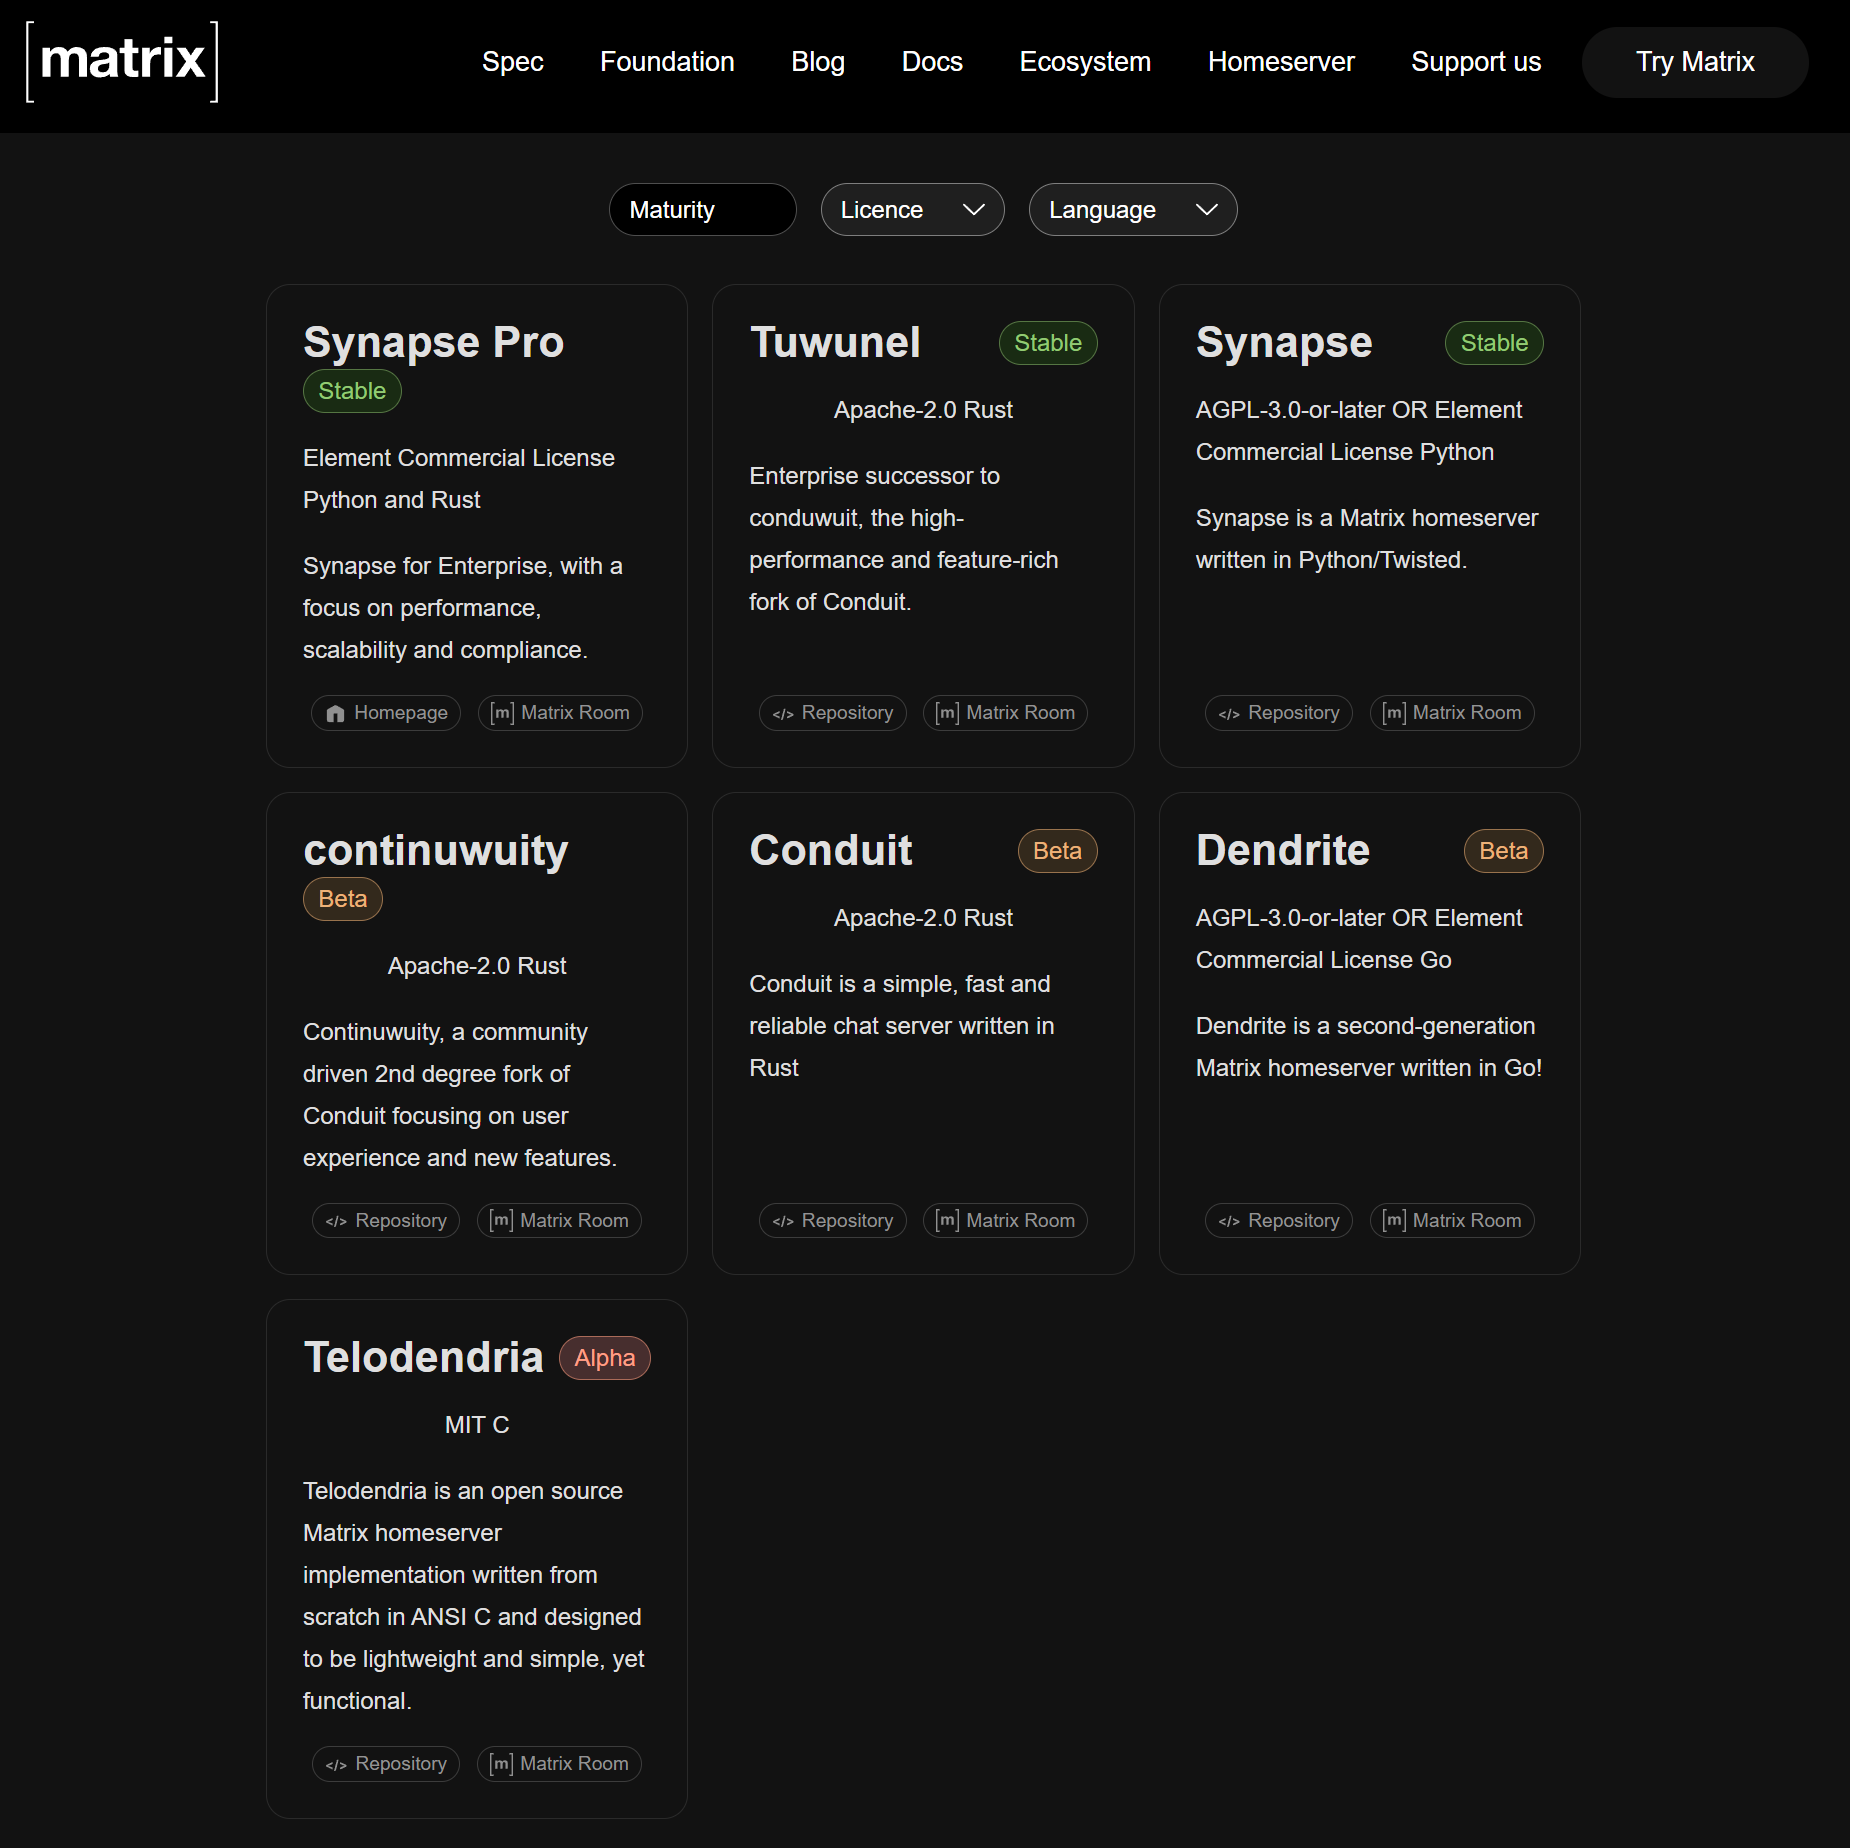Click the [m] icon on Dendrite card
This screenshot has height=1848, width=1850.
coord(1394,1221)
